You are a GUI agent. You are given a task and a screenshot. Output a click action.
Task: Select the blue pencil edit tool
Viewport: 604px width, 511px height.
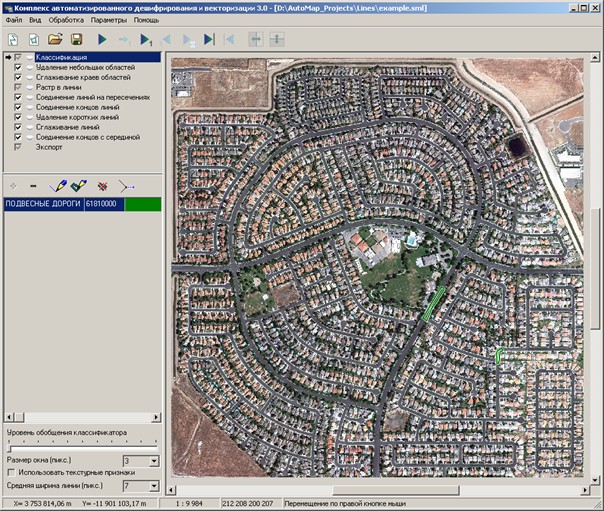[x=56, y=185]
